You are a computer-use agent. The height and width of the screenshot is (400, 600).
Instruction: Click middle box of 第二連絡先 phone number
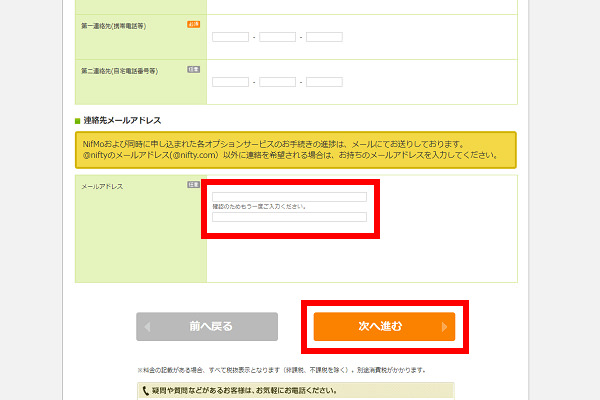tap(277, 82)
